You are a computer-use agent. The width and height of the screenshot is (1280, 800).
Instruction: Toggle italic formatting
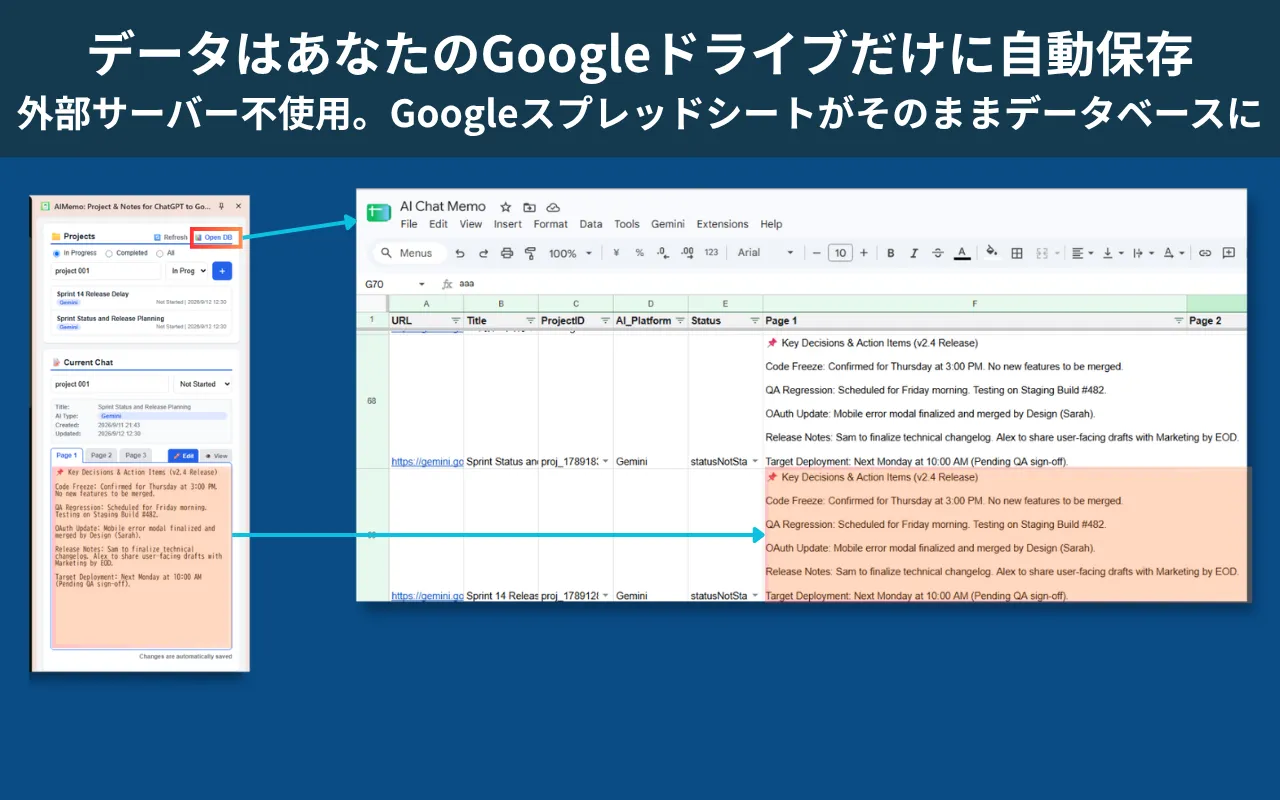(914, 253)
